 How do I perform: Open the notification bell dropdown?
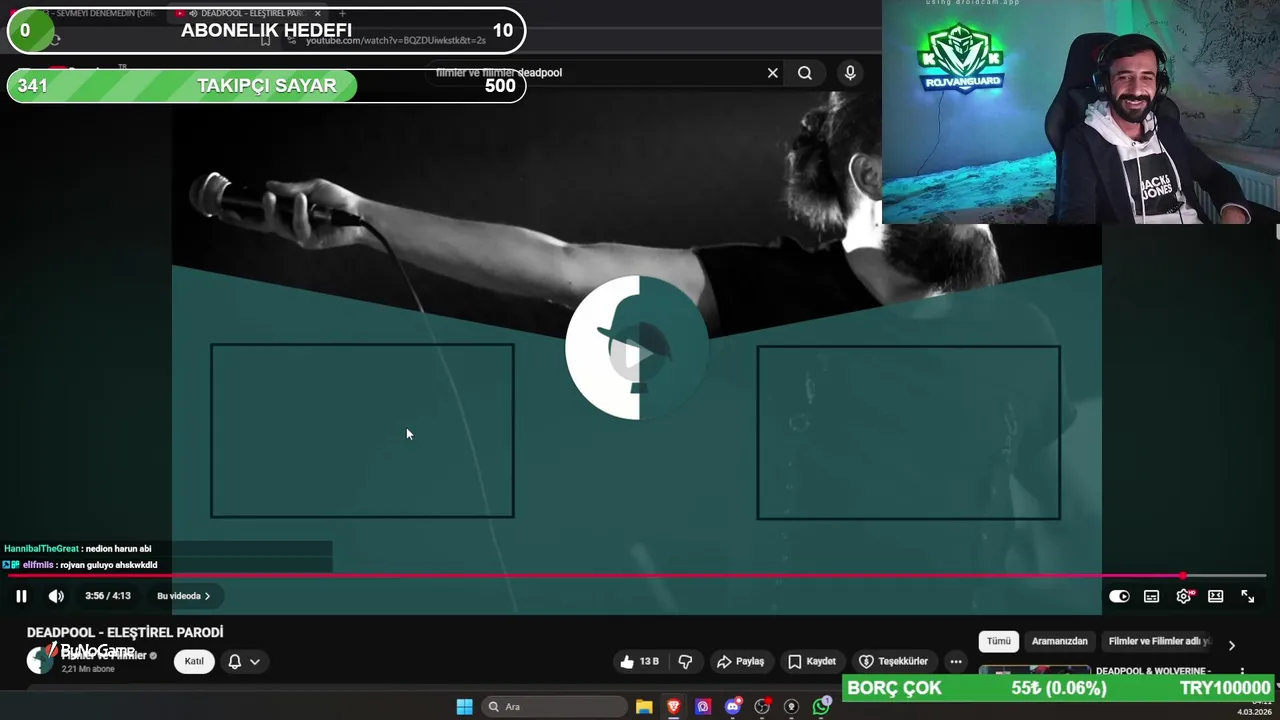(x=244, y=661)
